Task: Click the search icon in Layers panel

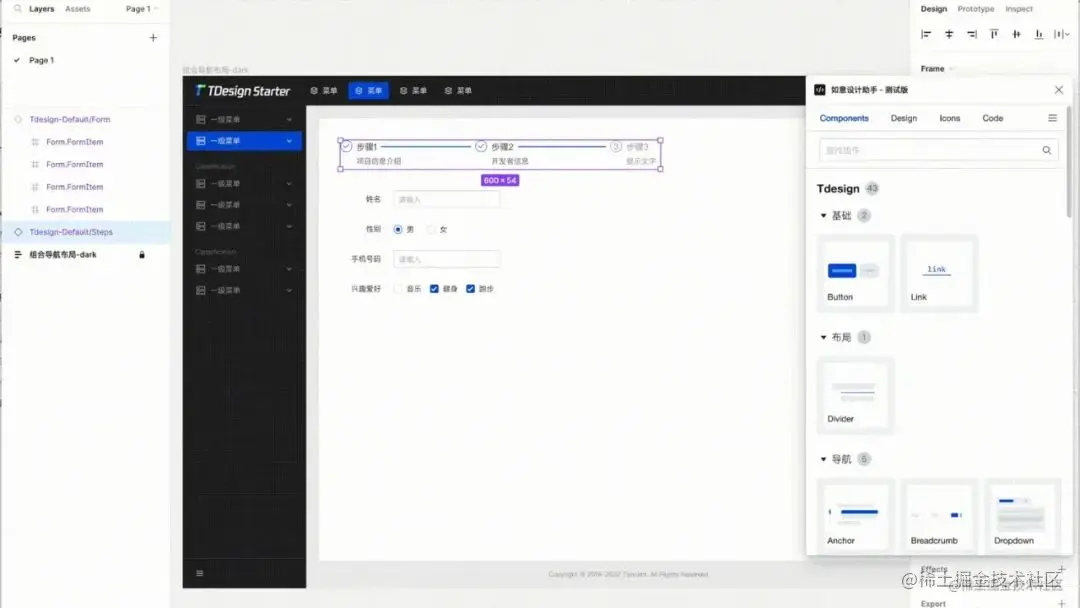Action: coord(18,9)
